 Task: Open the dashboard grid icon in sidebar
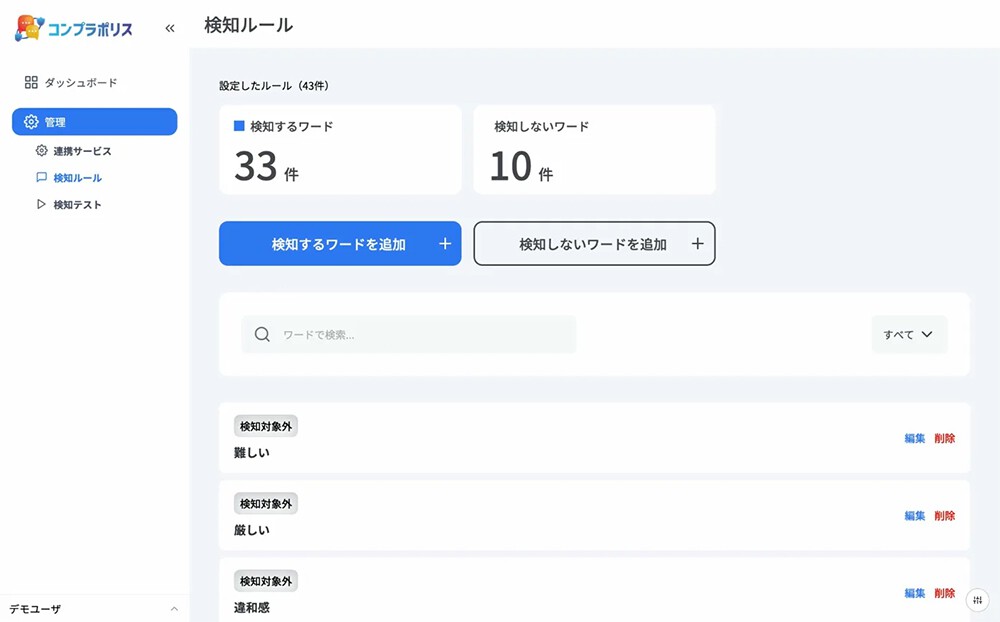coord(32,82)
